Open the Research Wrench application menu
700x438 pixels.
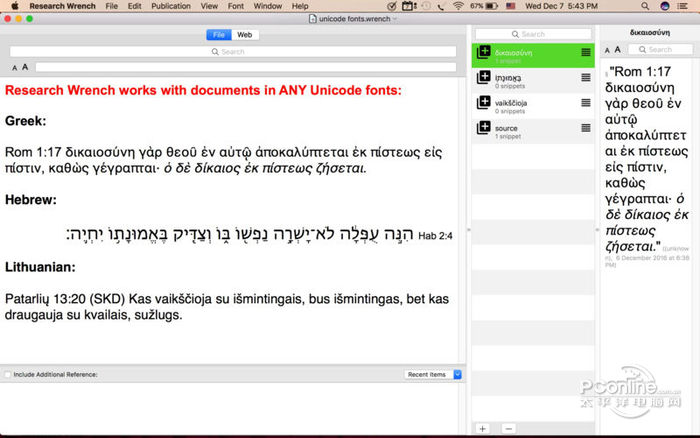(62, 6)
